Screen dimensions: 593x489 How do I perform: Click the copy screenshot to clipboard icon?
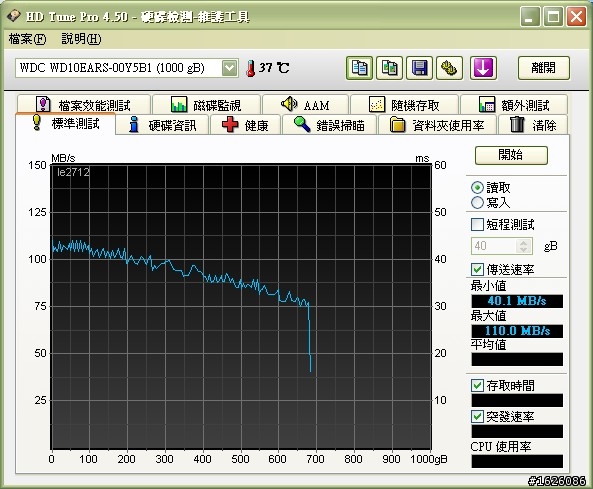coord(389,68)
